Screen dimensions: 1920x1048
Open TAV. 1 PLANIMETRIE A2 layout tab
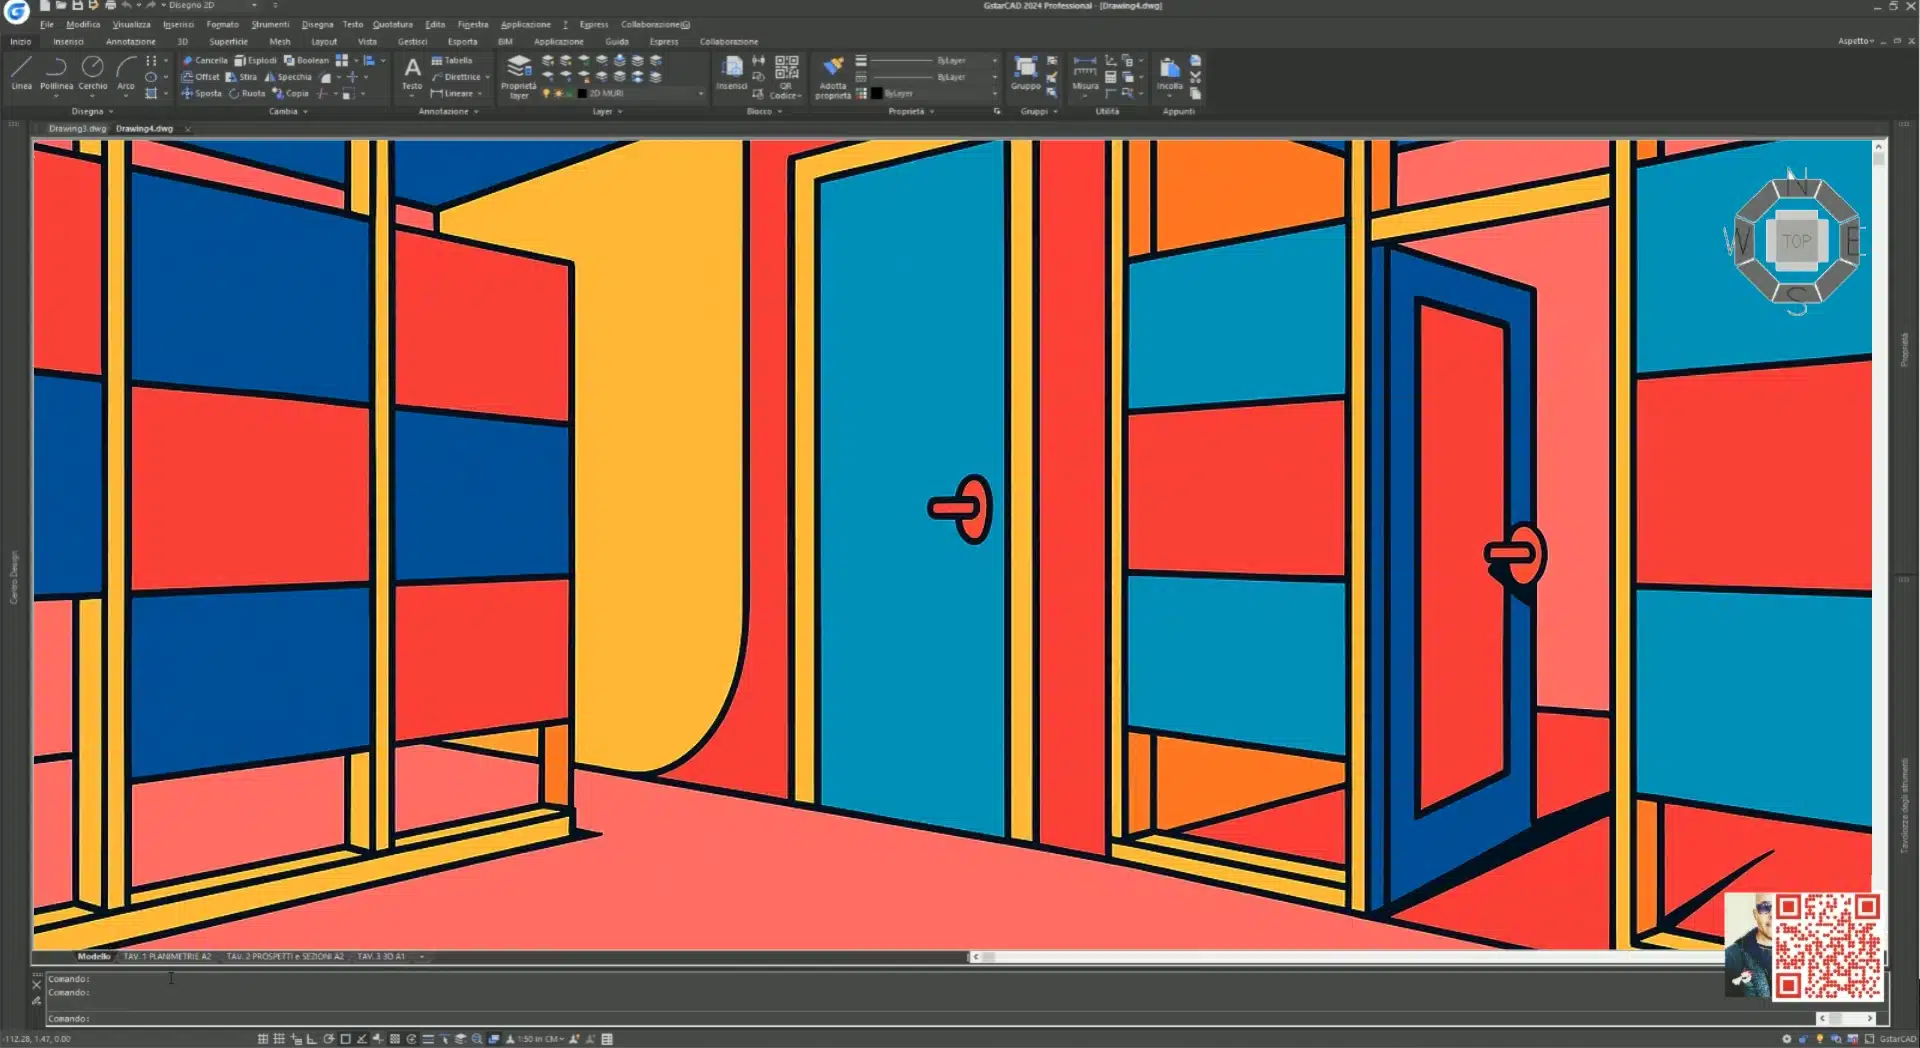[x=167, y=957]
